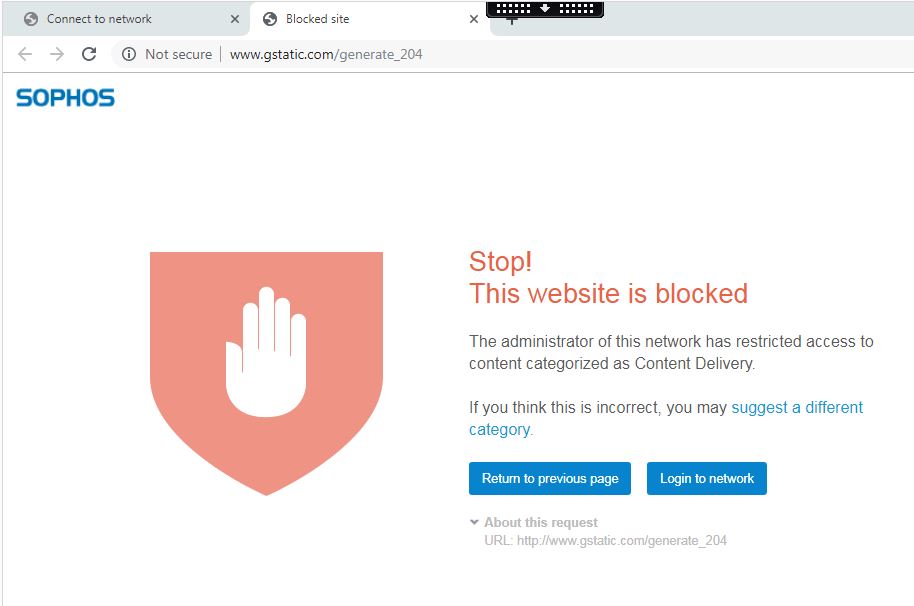Close the Blocked site tab
Image resolution: width=914 pixels, height=606 pixels.
click(474, 19)
